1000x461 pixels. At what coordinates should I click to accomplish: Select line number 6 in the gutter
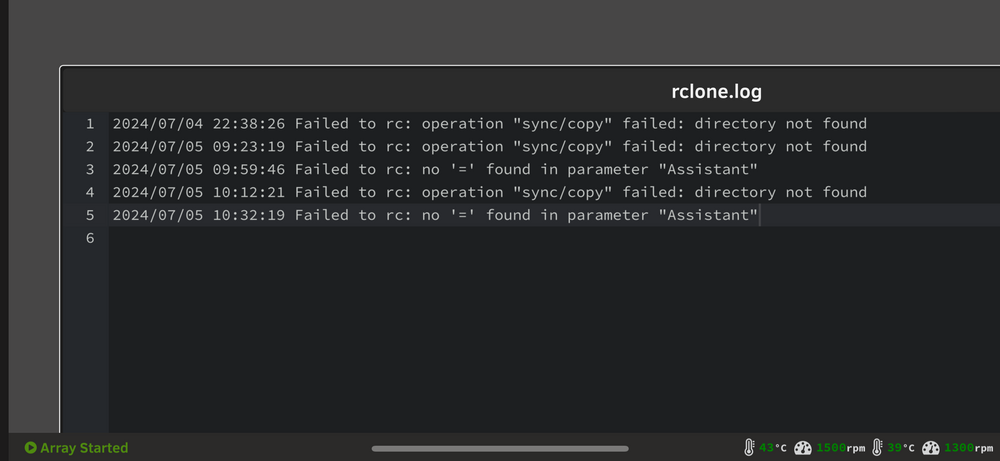(x=90, y=238)
